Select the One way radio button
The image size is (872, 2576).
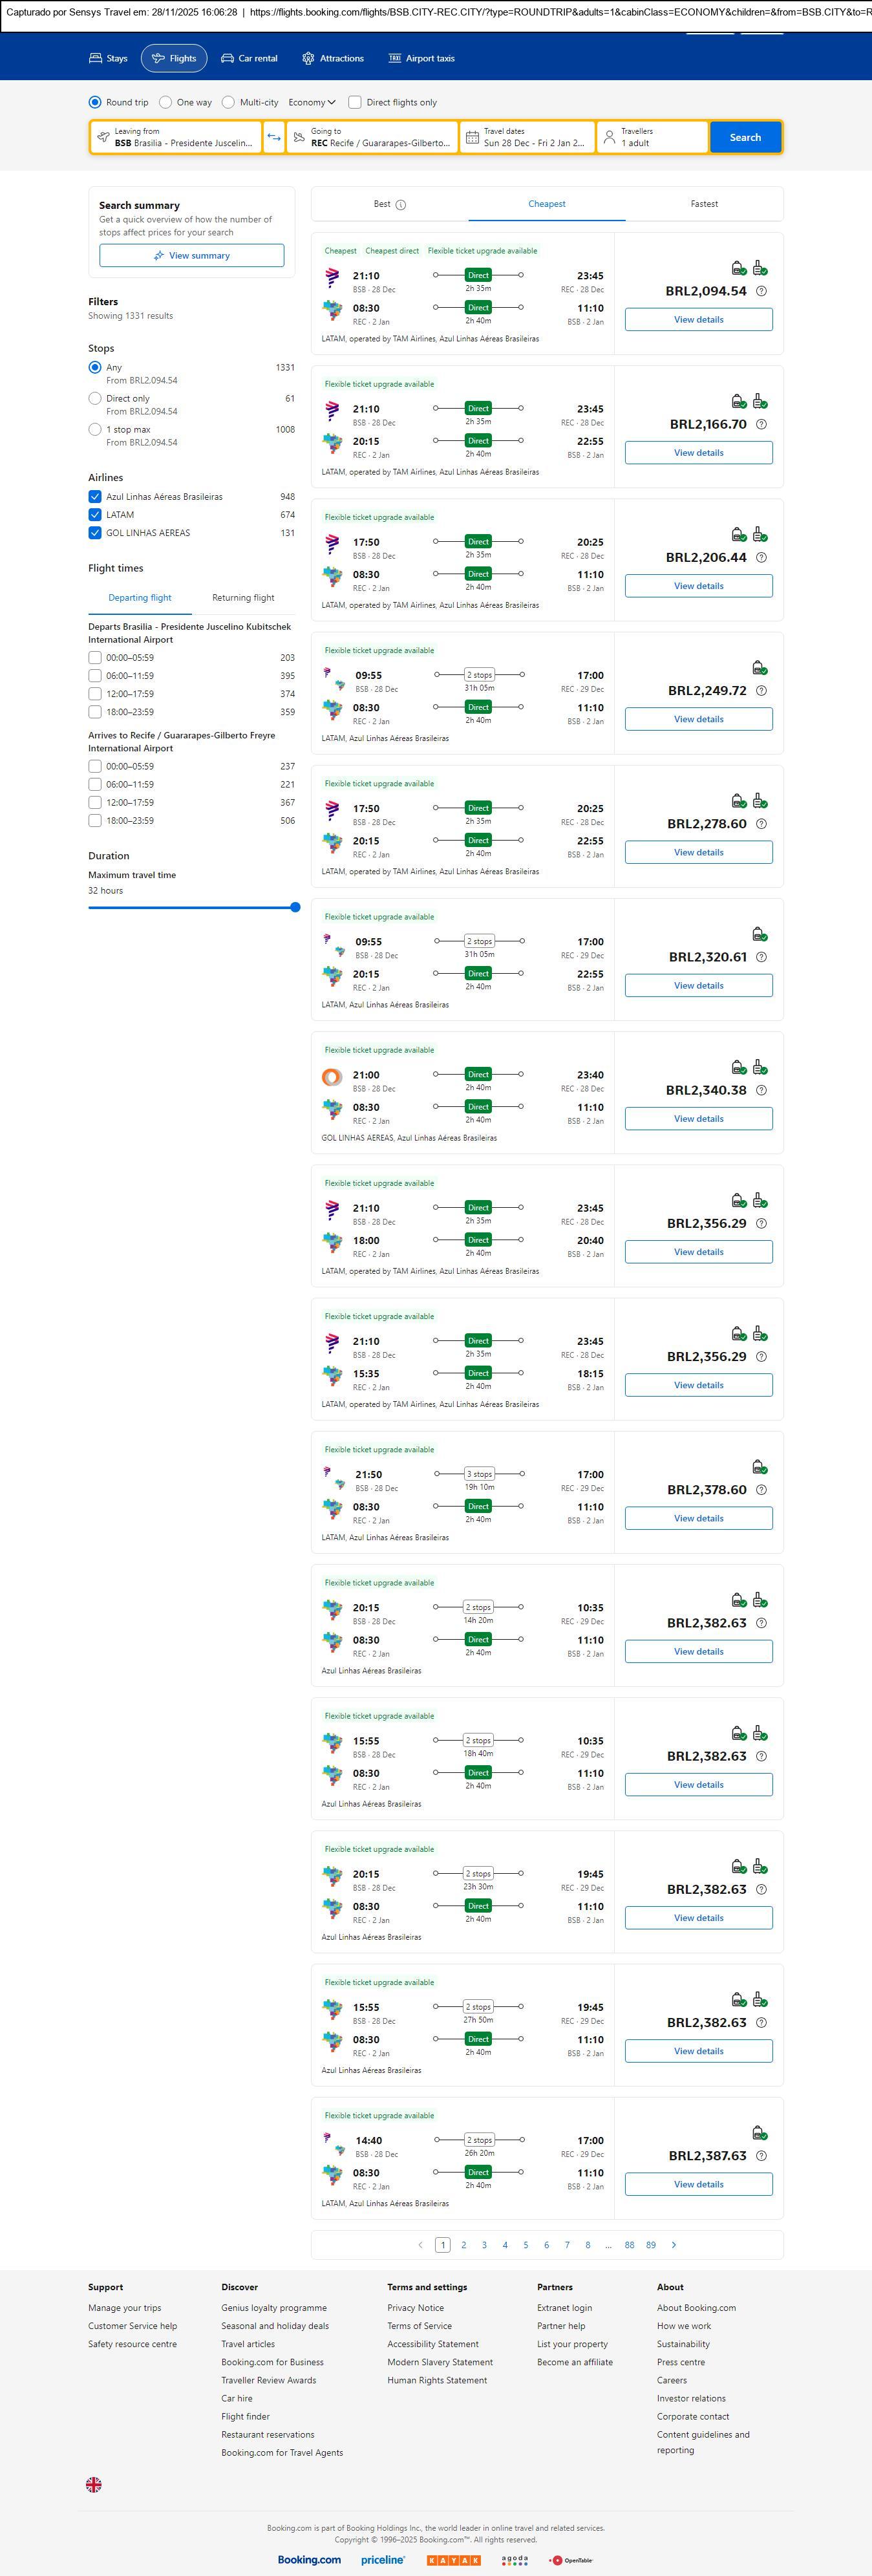[x=166, y=102]
